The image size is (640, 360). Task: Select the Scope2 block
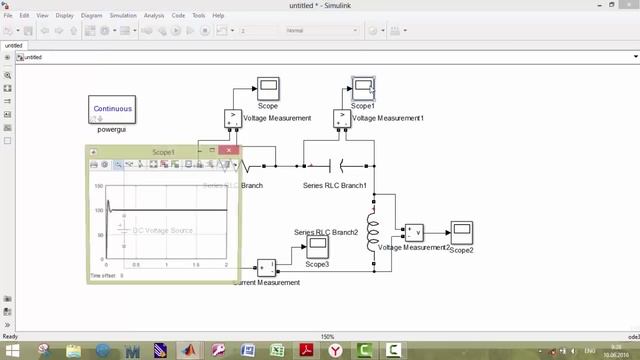pos(462,233)
